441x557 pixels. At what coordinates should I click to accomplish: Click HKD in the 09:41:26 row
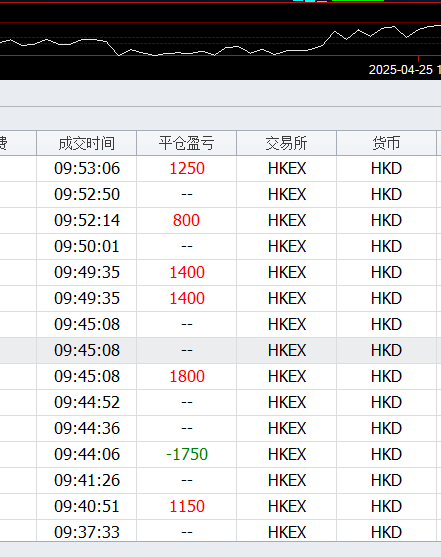point(386,480)
